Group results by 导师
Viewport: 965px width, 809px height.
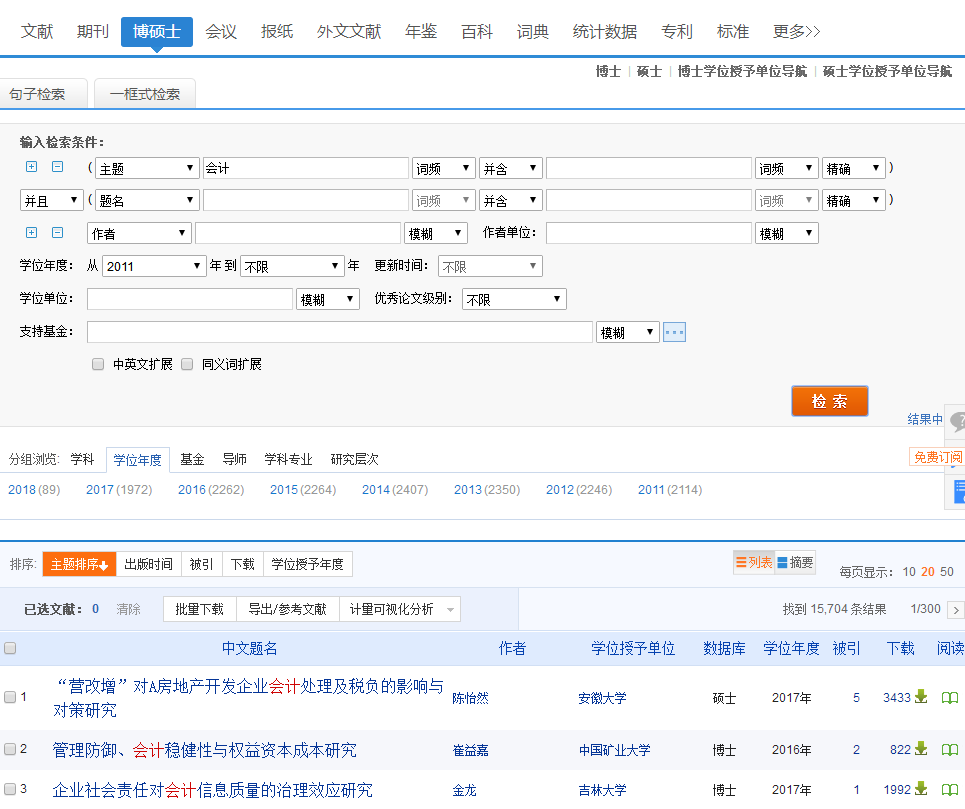[x=234, y=459]
